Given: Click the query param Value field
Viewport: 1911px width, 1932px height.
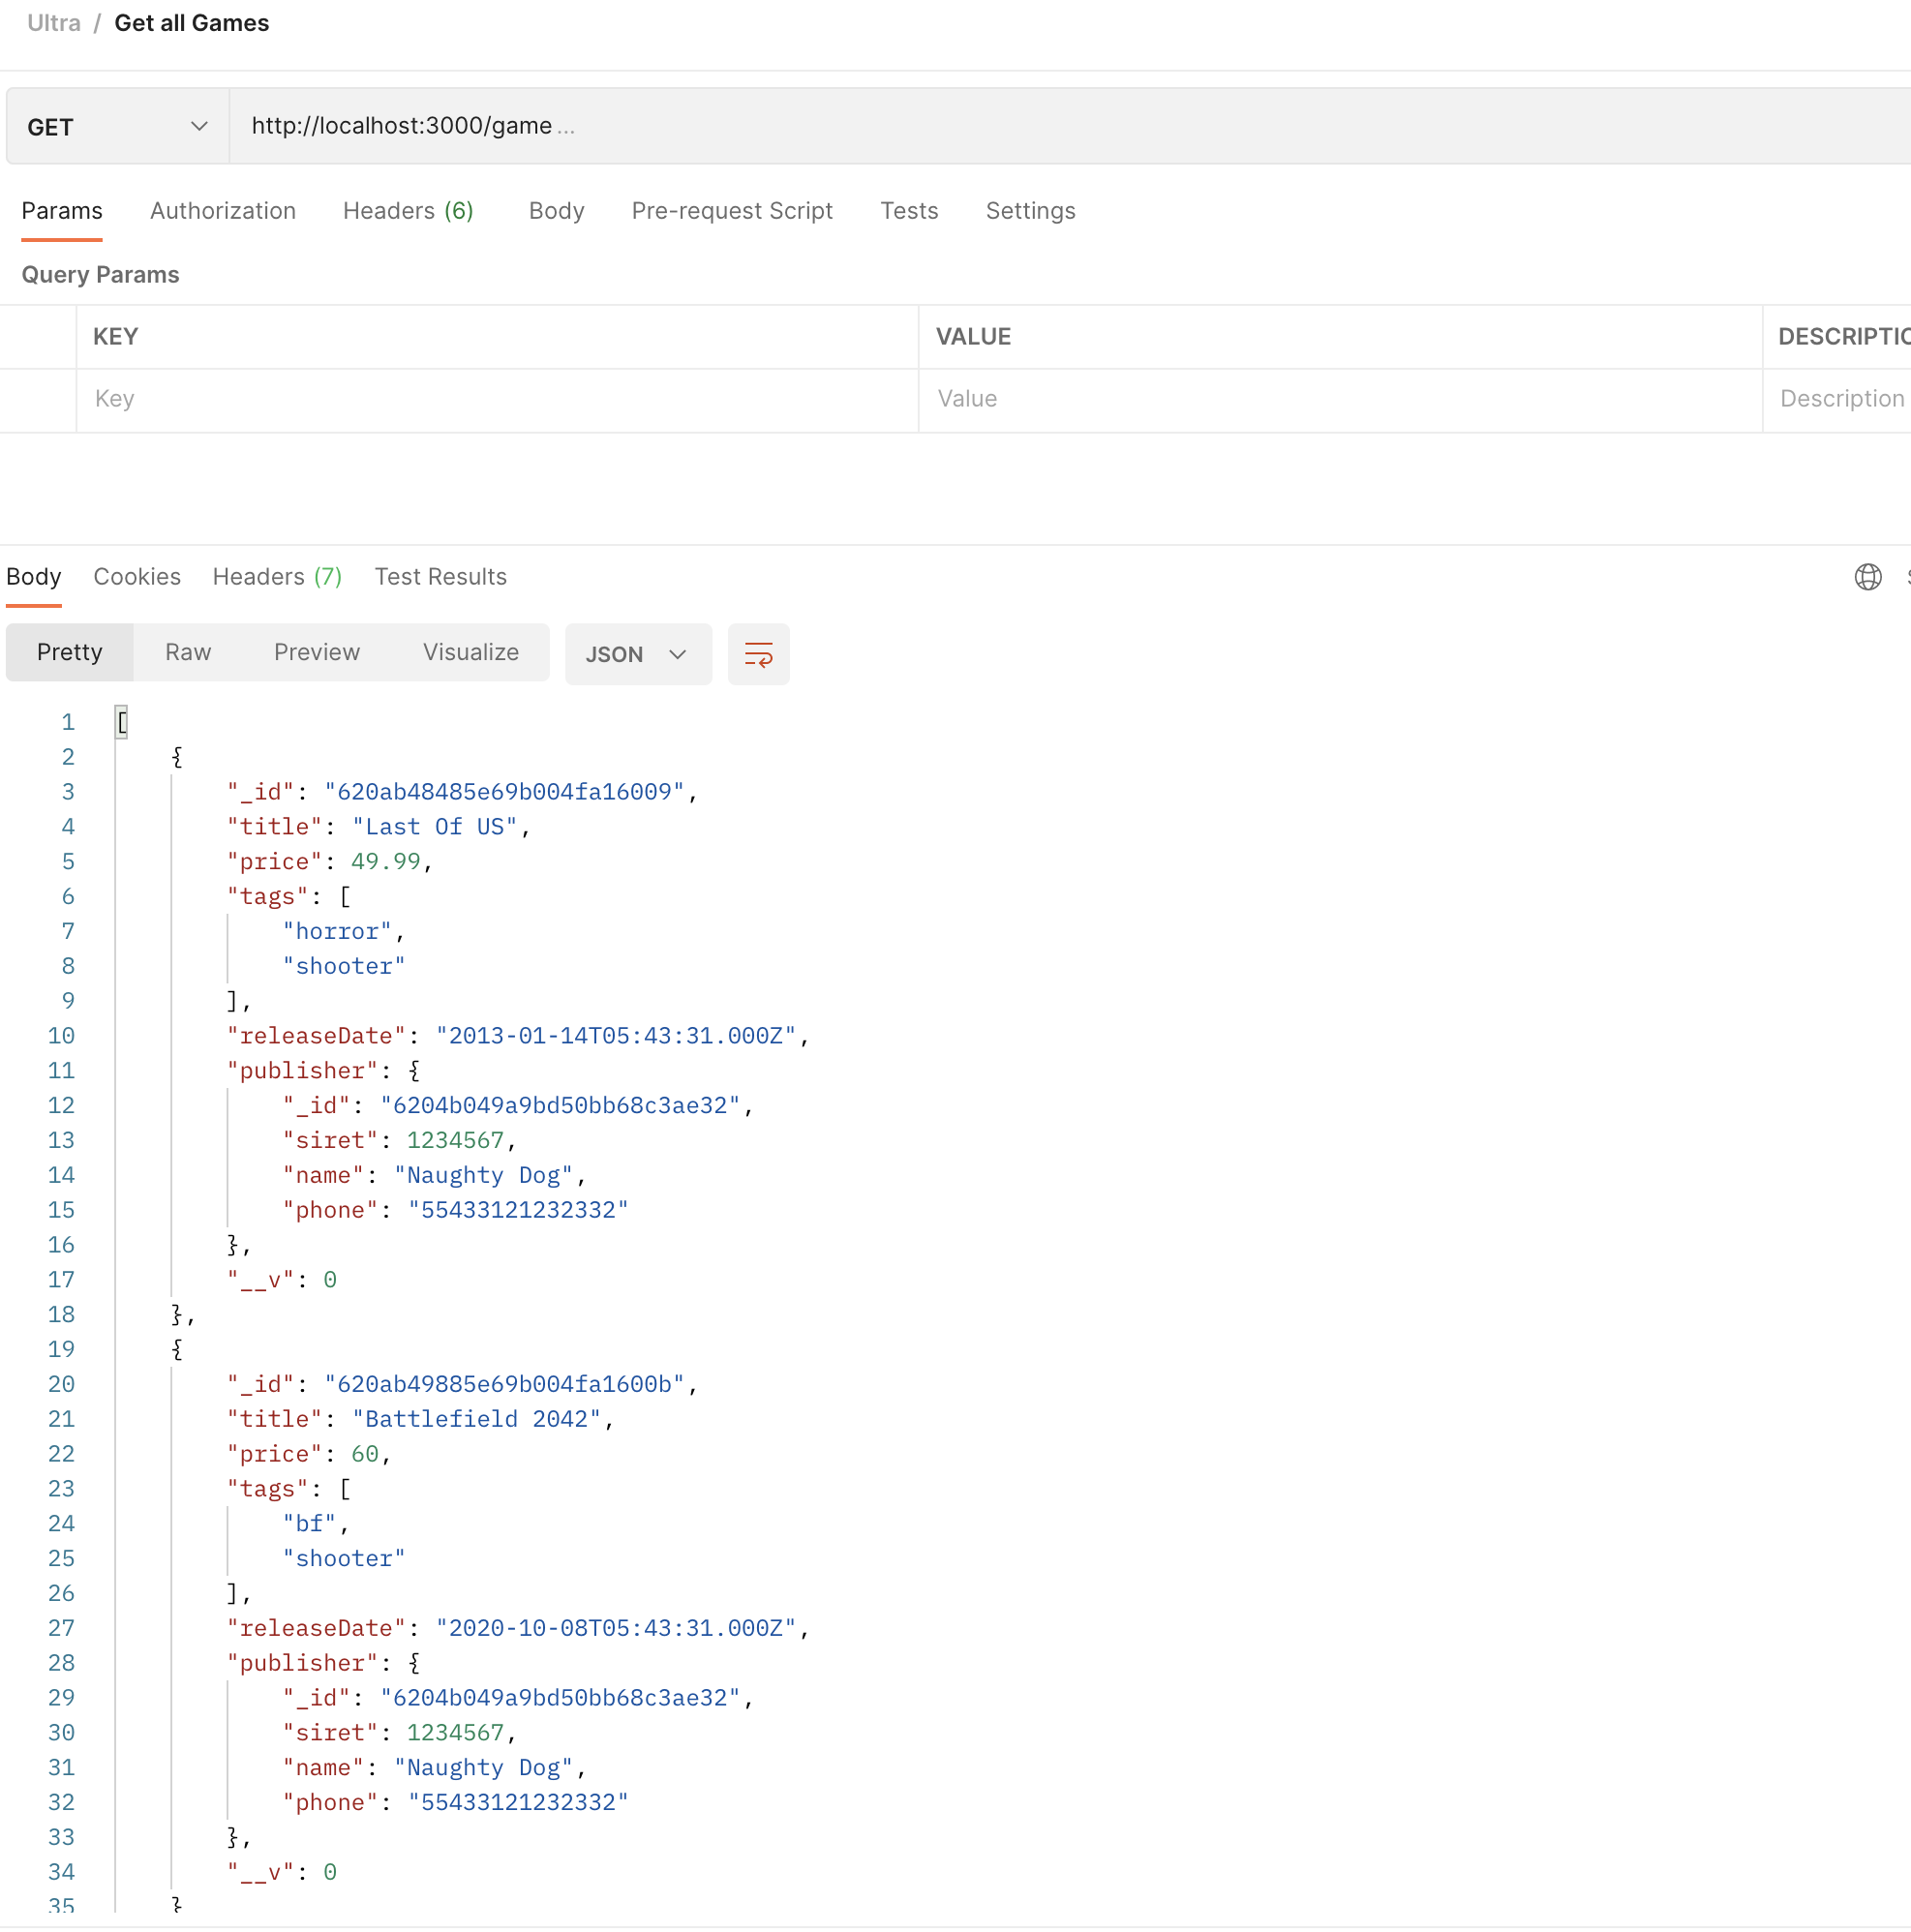Looking at the screenshot, I should pyautogui.click(x=1340, y=400).
